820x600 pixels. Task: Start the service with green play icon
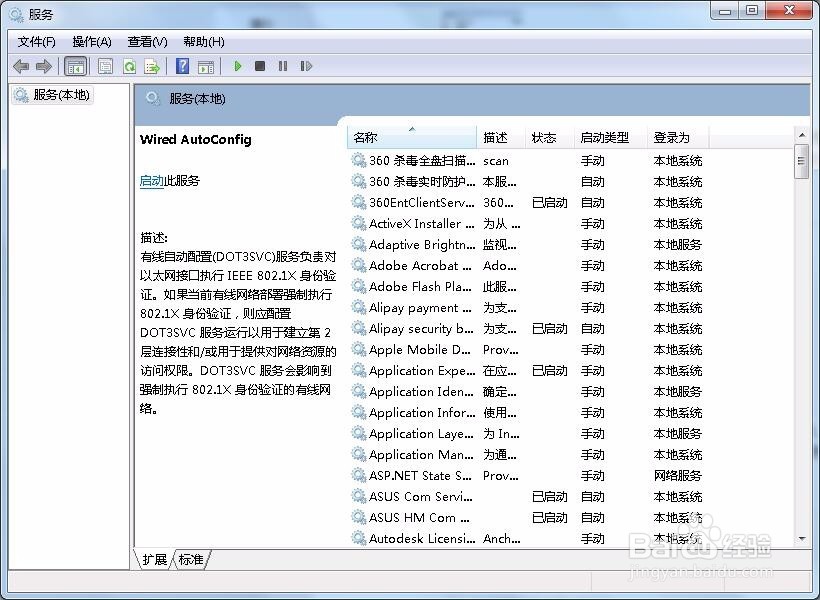click(237, 66)
